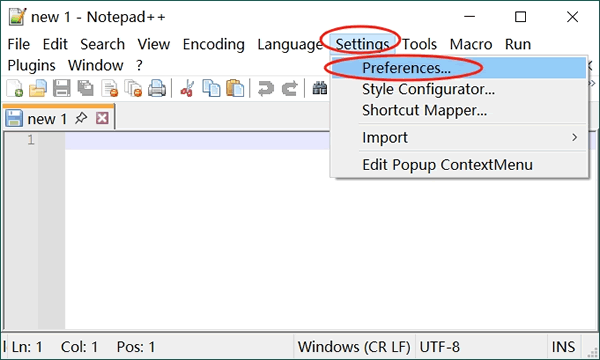
Task: Print the document using the printer icon
Action: coord(157,88)
